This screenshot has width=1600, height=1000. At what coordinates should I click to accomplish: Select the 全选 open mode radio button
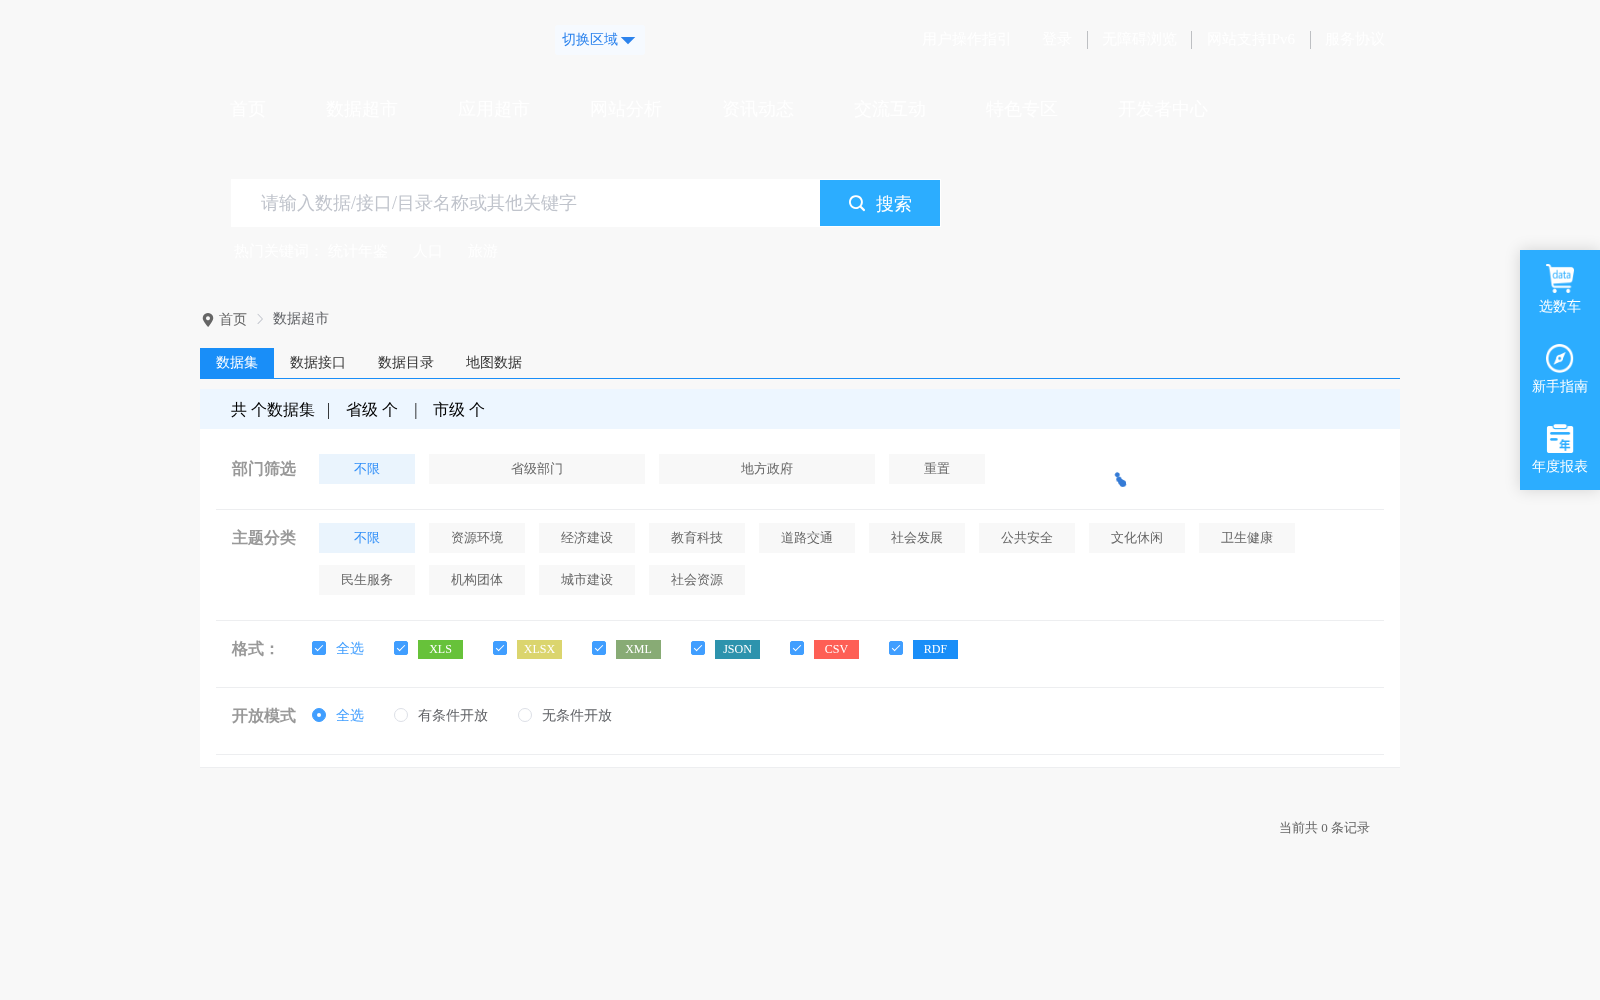tap(319, 715)
